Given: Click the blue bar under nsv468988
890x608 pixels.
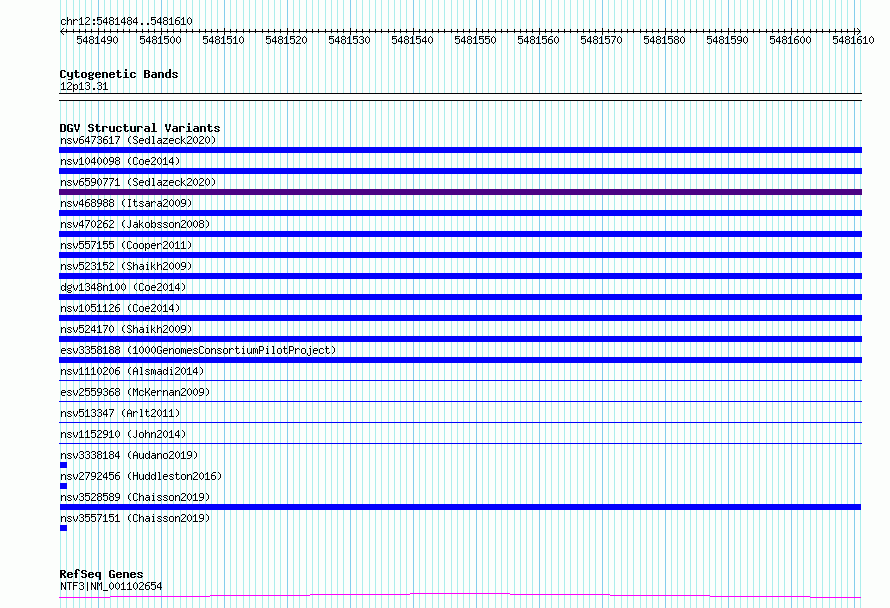Looking at the screenshot, I should (460, 213).
